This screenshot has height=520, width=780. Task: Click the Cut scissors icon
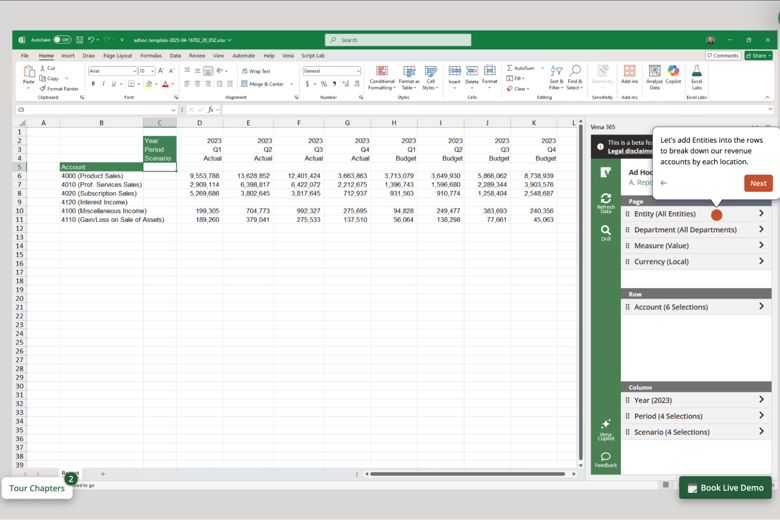click(43, 68)
